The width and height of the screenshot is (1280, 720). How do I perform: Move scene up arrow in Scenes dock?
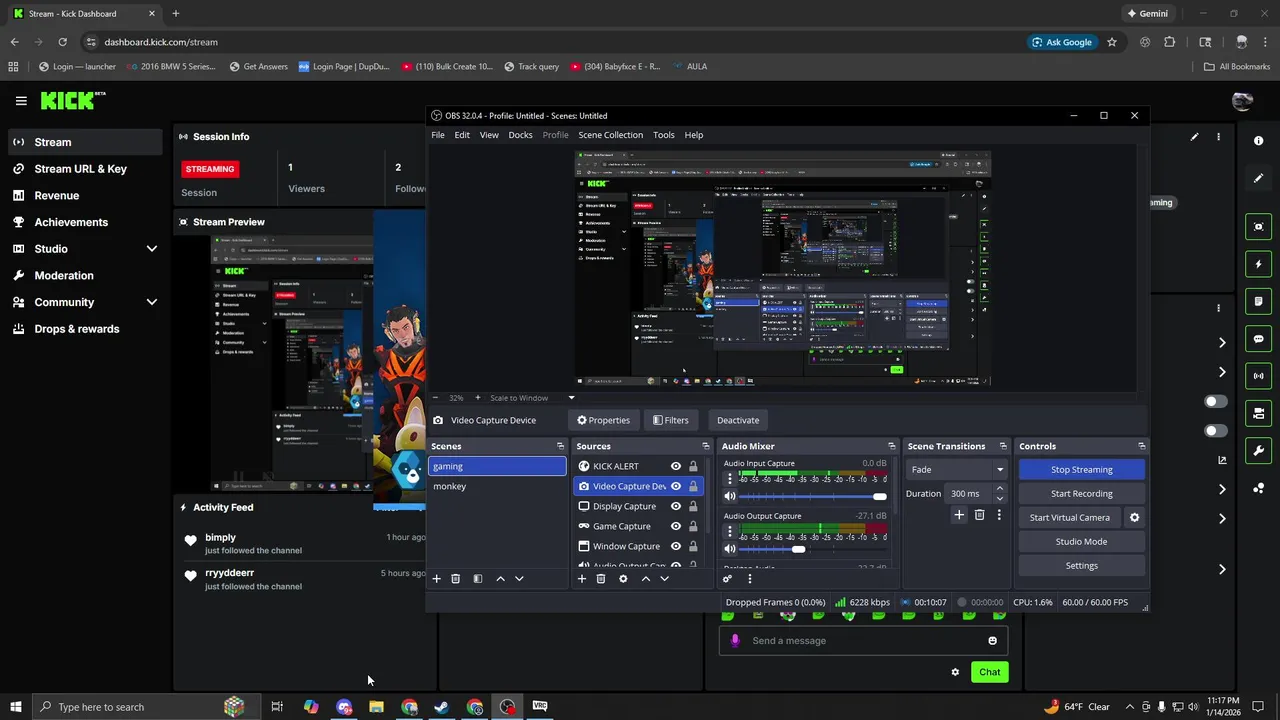pyautogui.click(x=500, y=579)
